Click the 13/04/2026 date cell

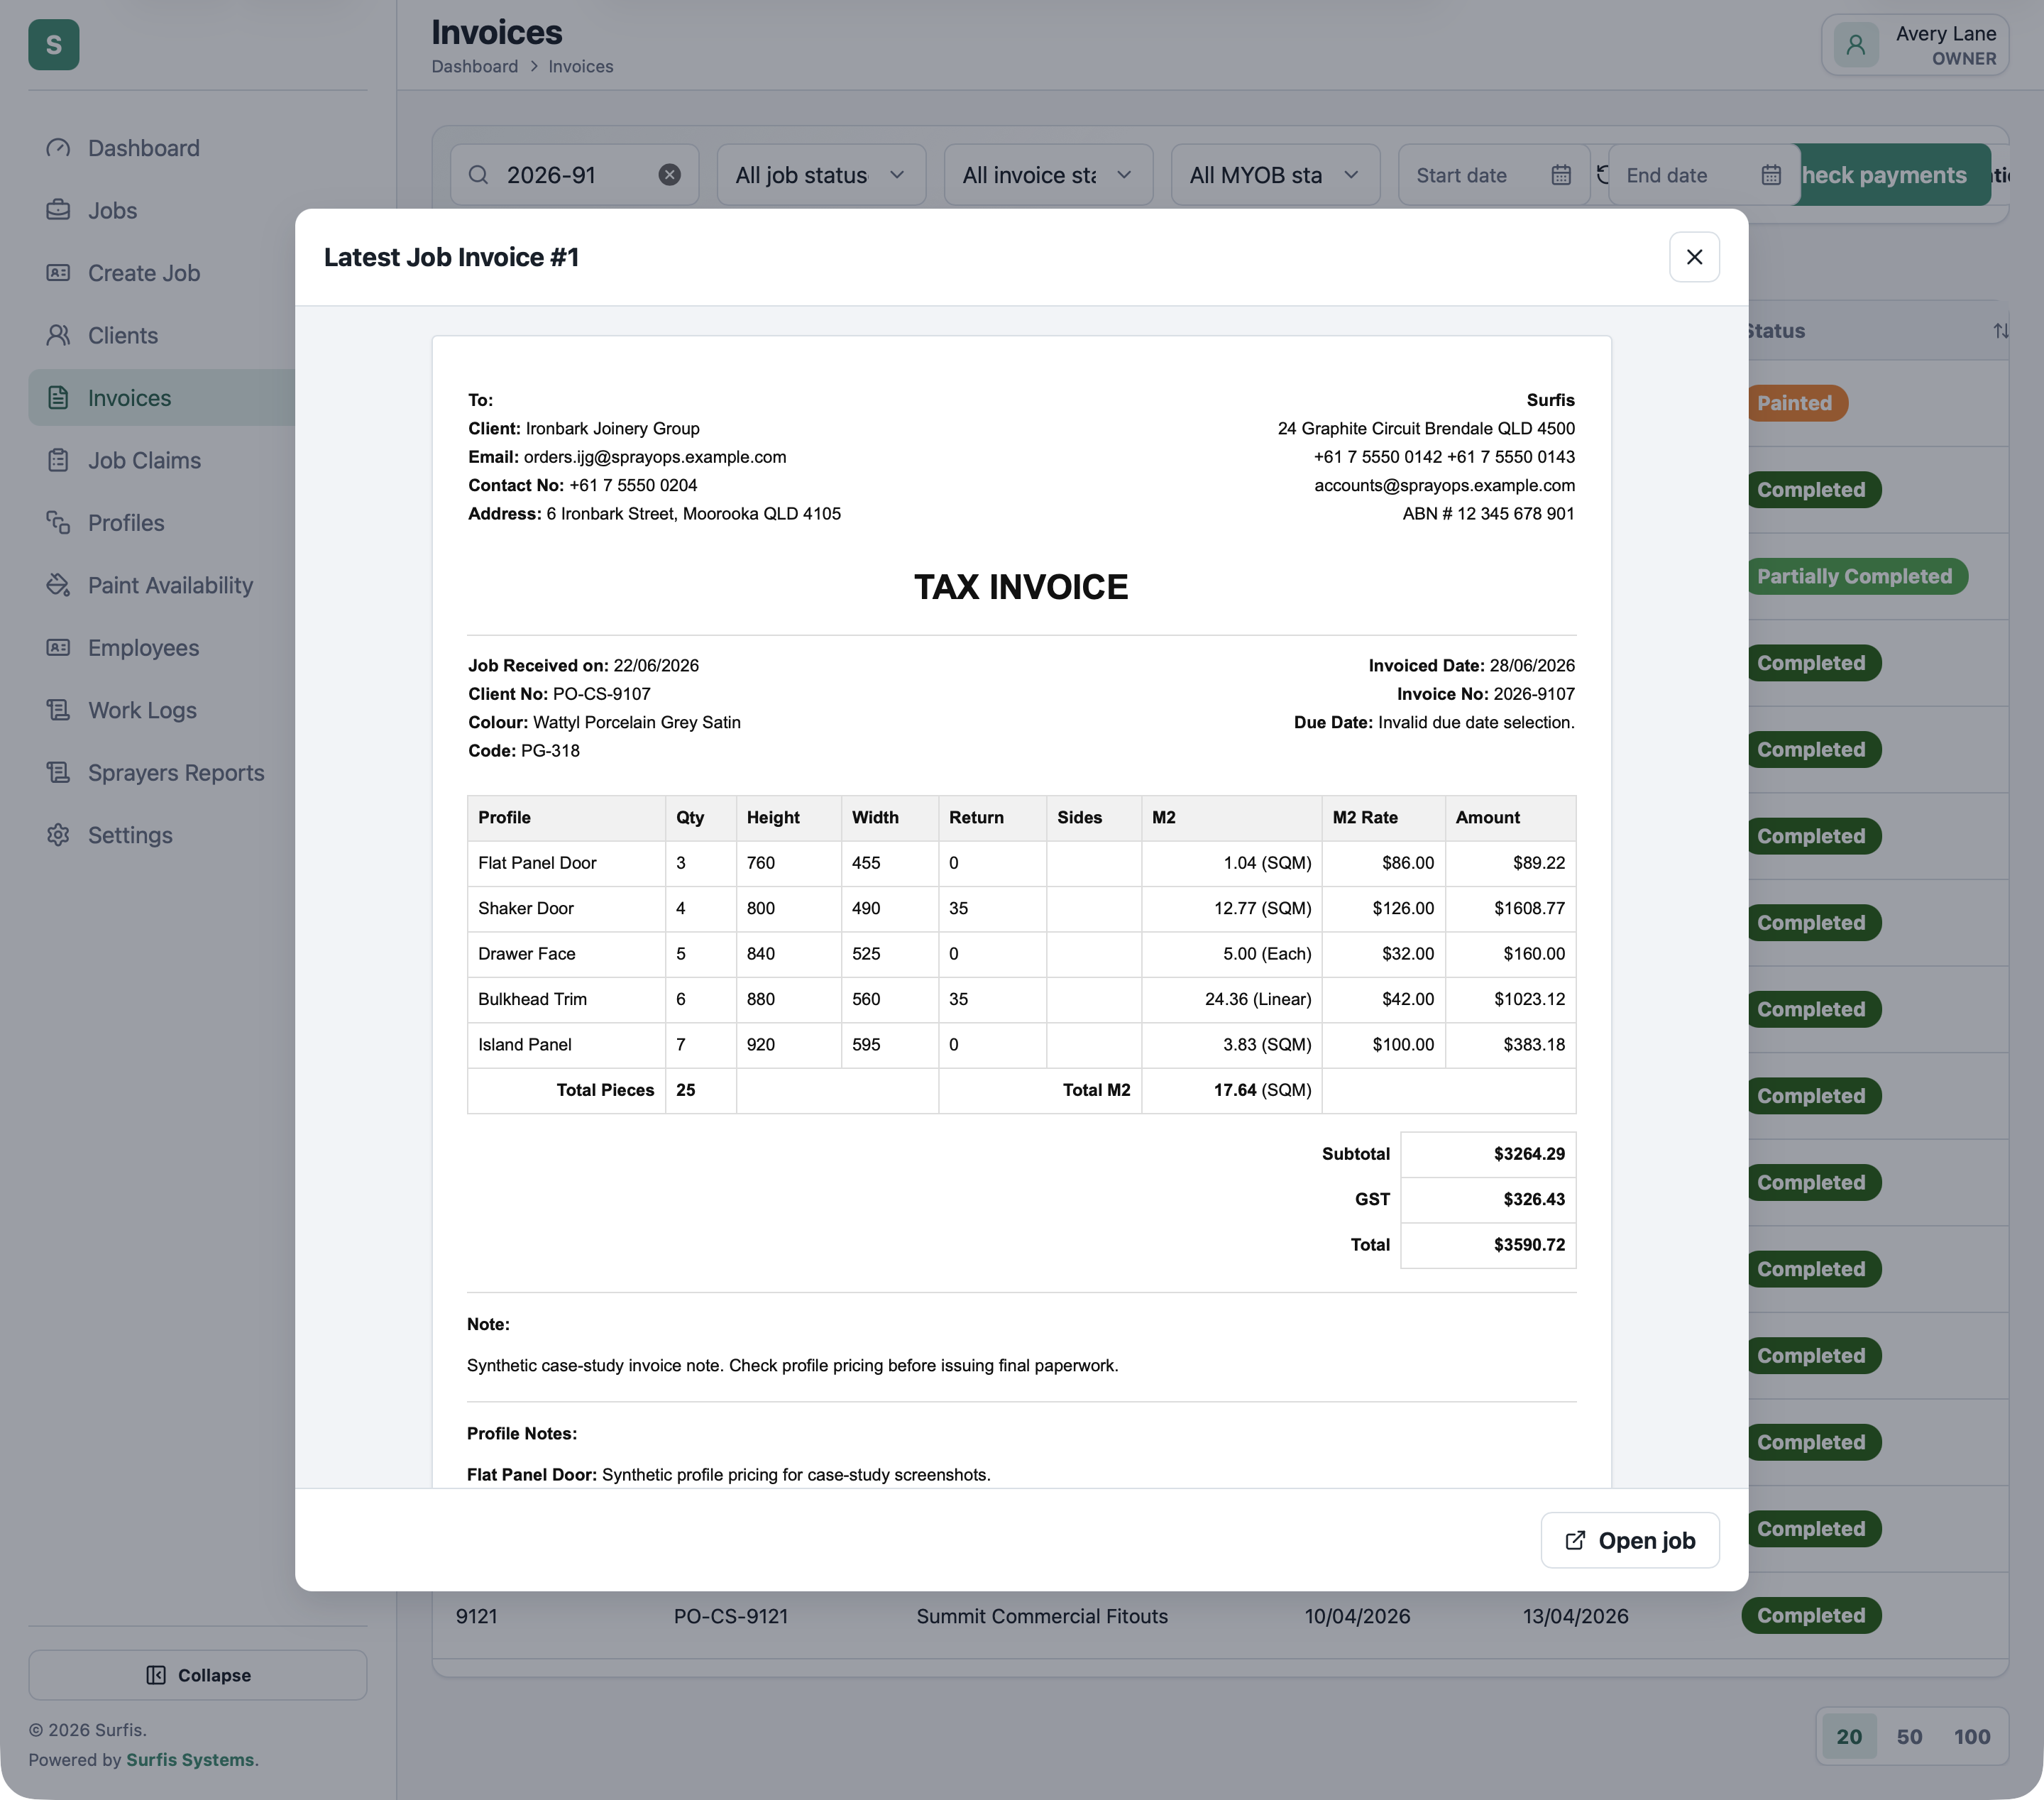1575,1616
